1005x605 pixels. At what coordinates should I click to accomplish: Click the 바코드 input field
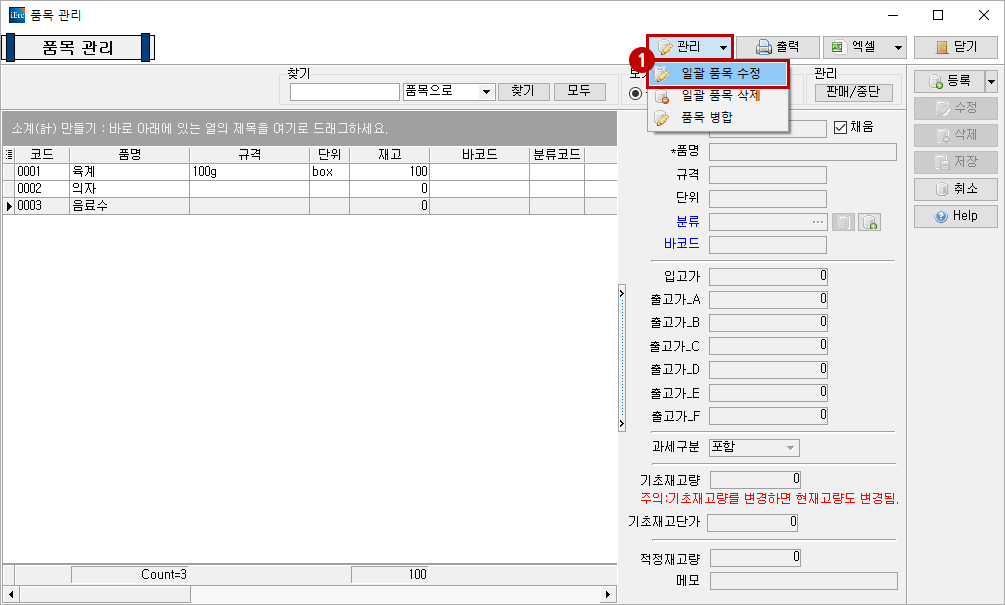[x=768, y=245]
